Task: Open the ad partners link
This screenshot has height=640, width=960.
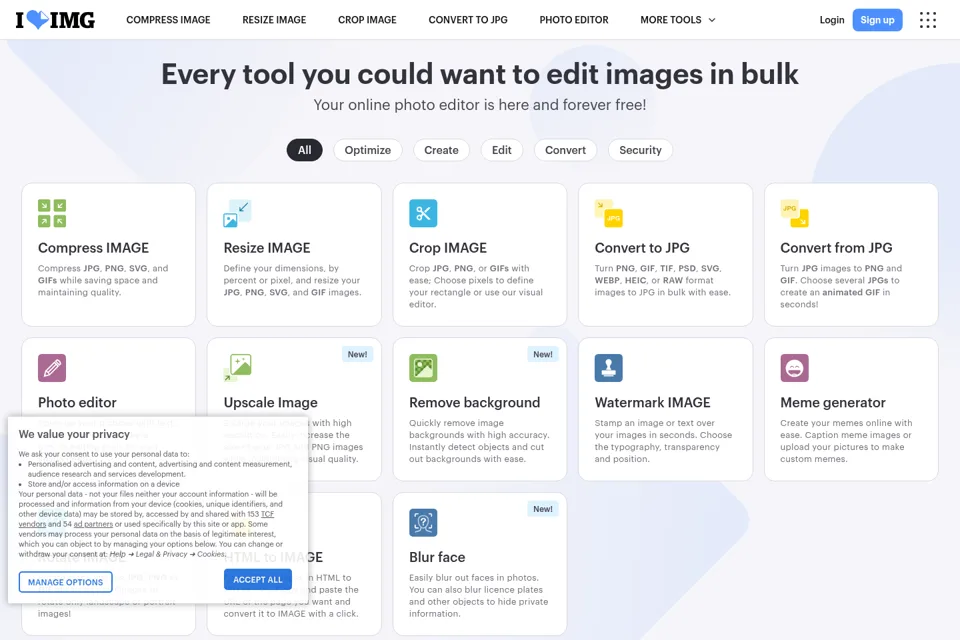Action: point(93,524)
